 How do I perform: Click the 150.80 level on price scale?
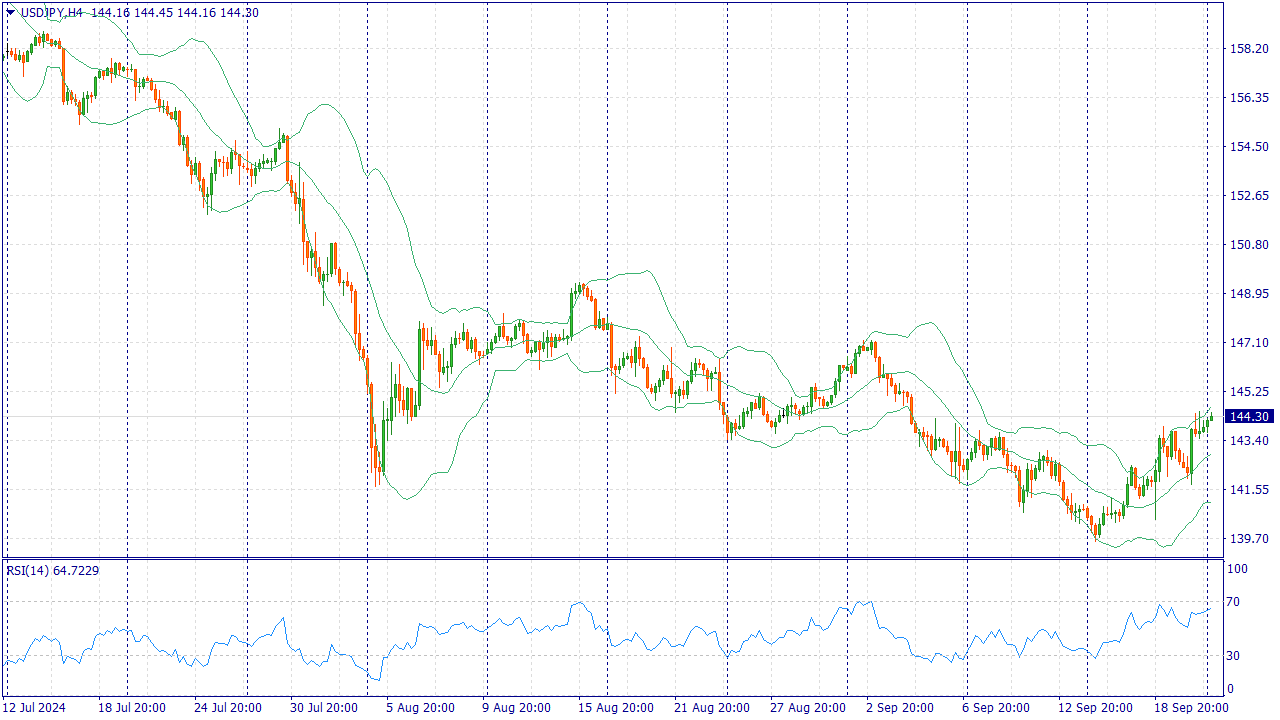[1249, 245]
